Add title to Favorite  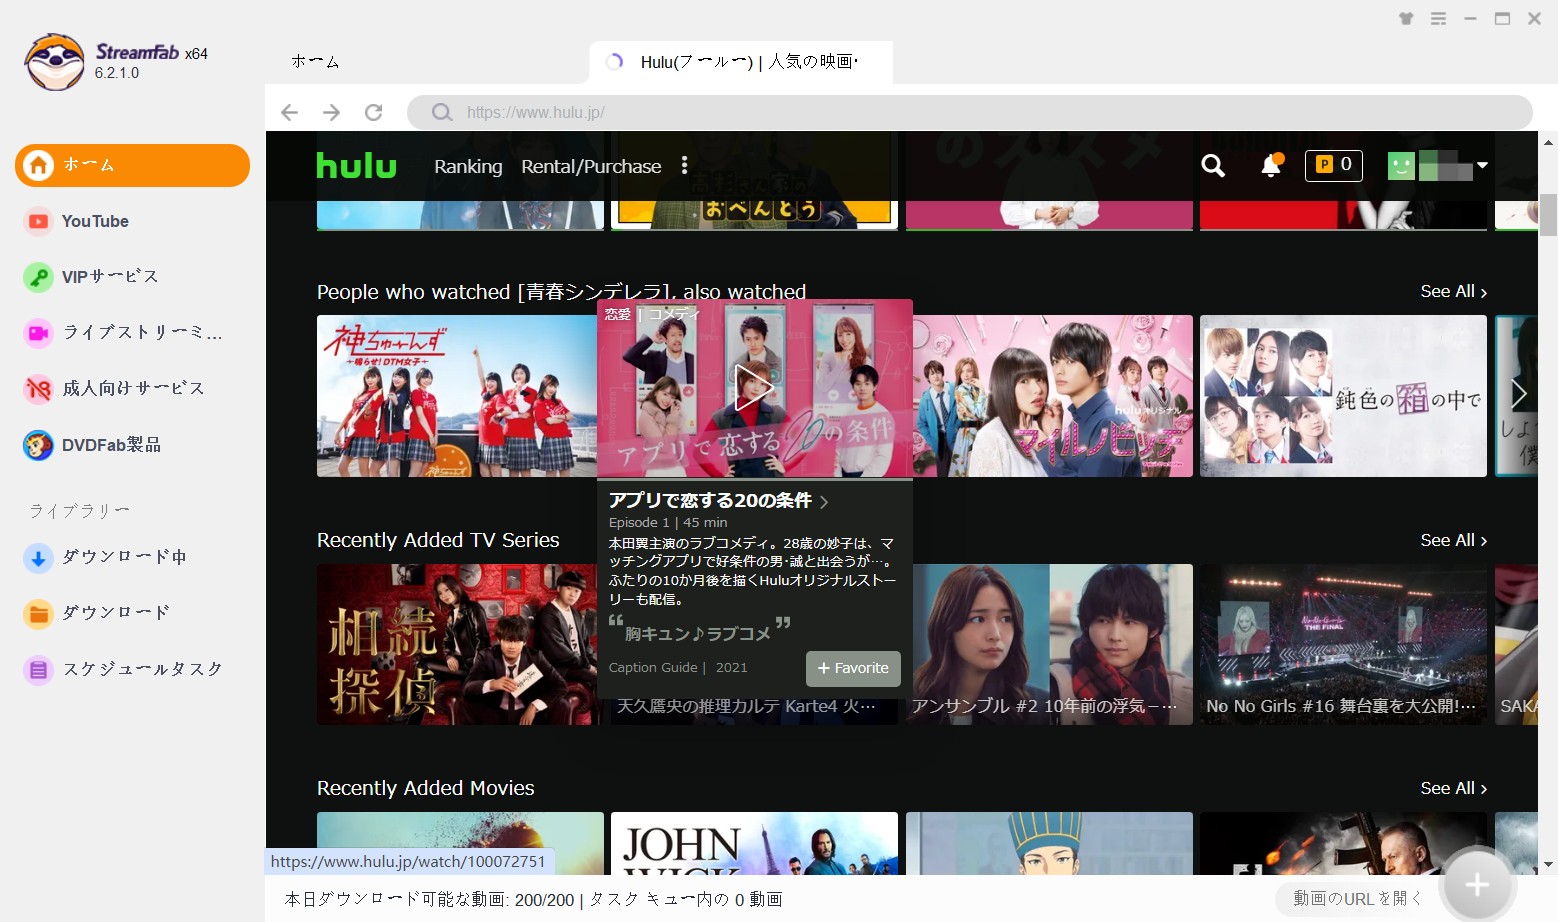click(x=853, y=668)
